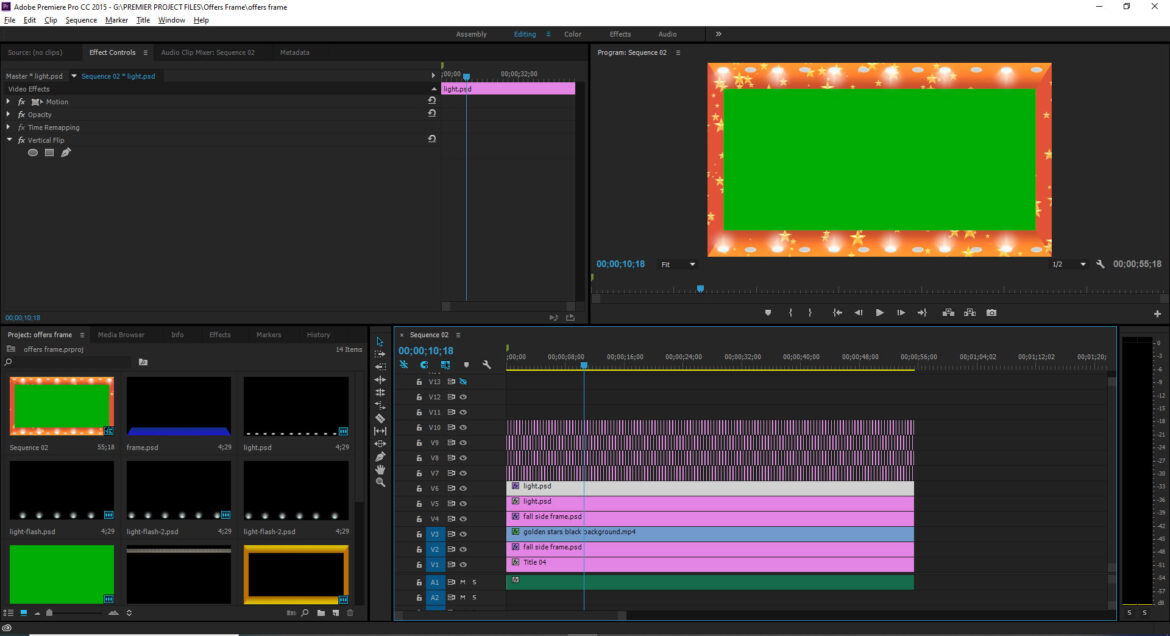Create ellipse mask under Vertical Flip

[x=33, y=153]
